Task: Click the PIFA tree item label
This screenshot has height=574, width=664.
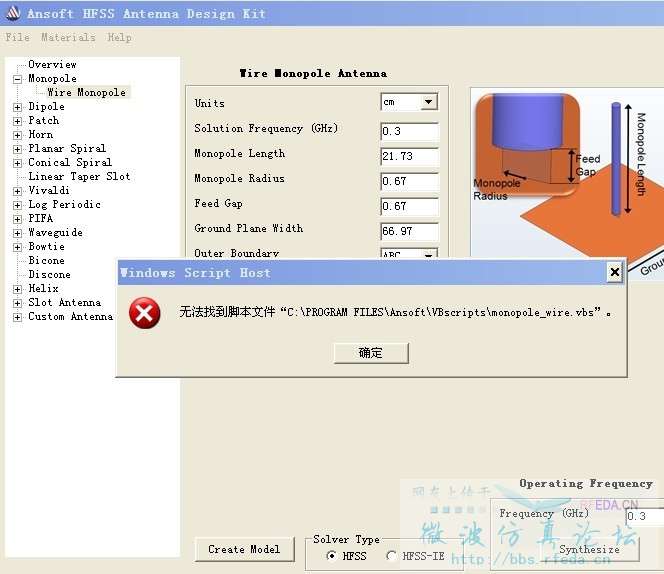Action: 41,218
